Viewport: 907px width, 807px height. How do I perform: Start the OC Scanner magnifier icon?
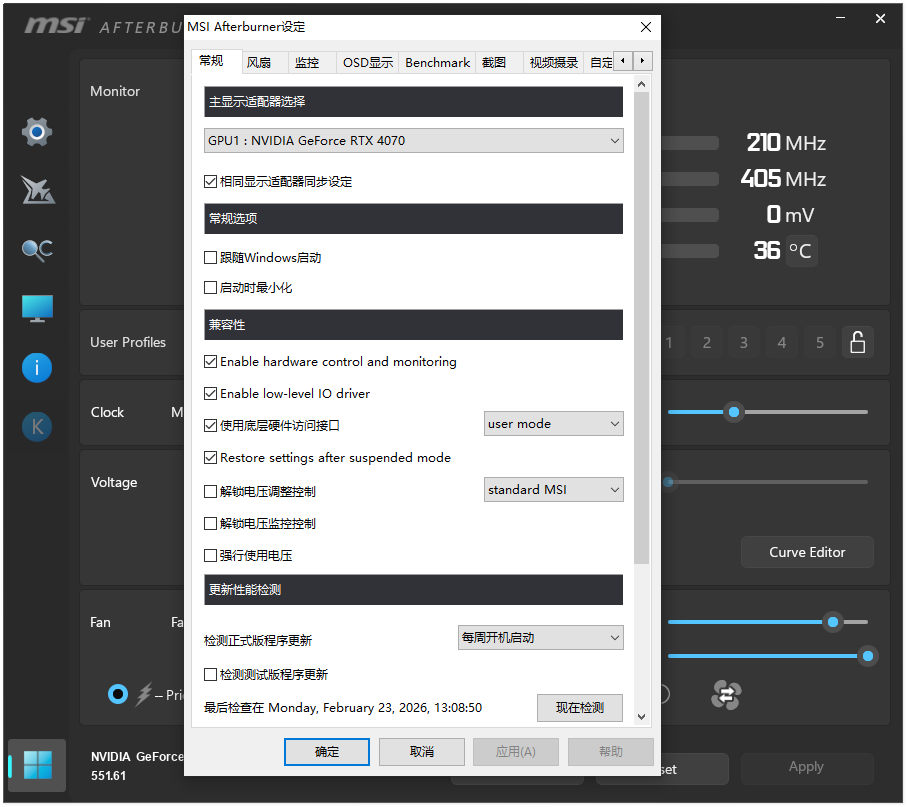pyautogui.click(x=36, y=250)
